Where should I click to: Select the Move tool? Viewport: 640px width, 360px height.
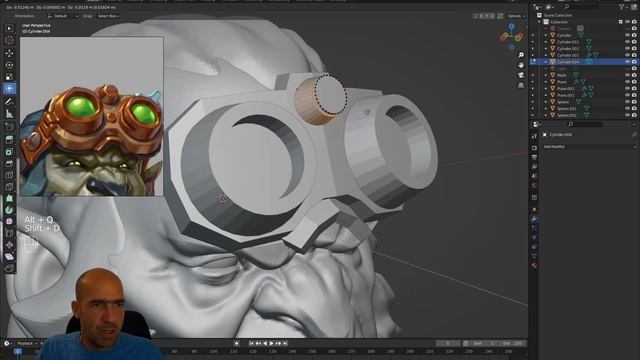coord(9,53)
